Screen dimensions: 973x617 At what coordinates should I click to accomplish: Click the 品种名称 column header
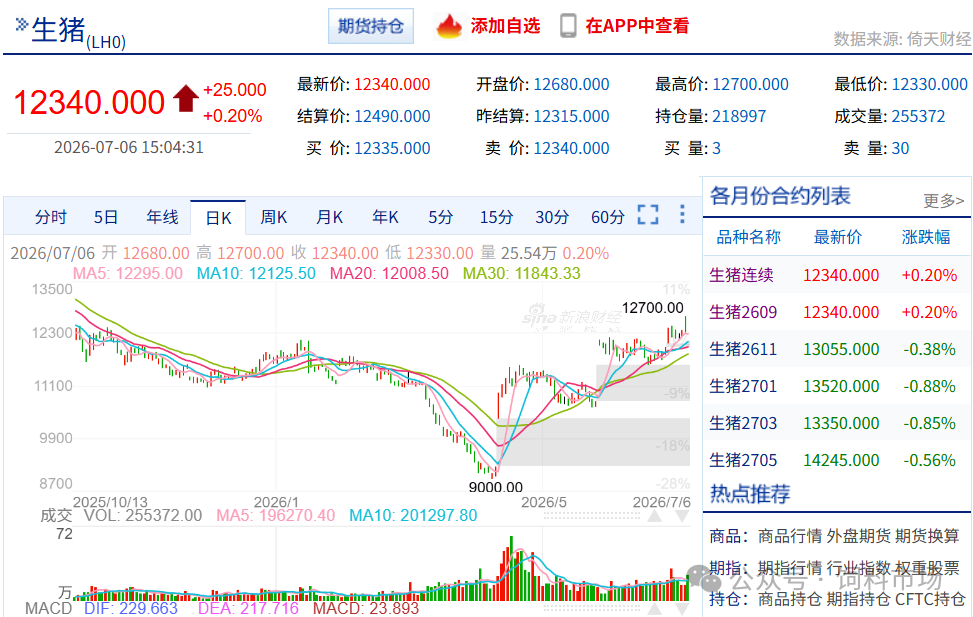[748, 237]
